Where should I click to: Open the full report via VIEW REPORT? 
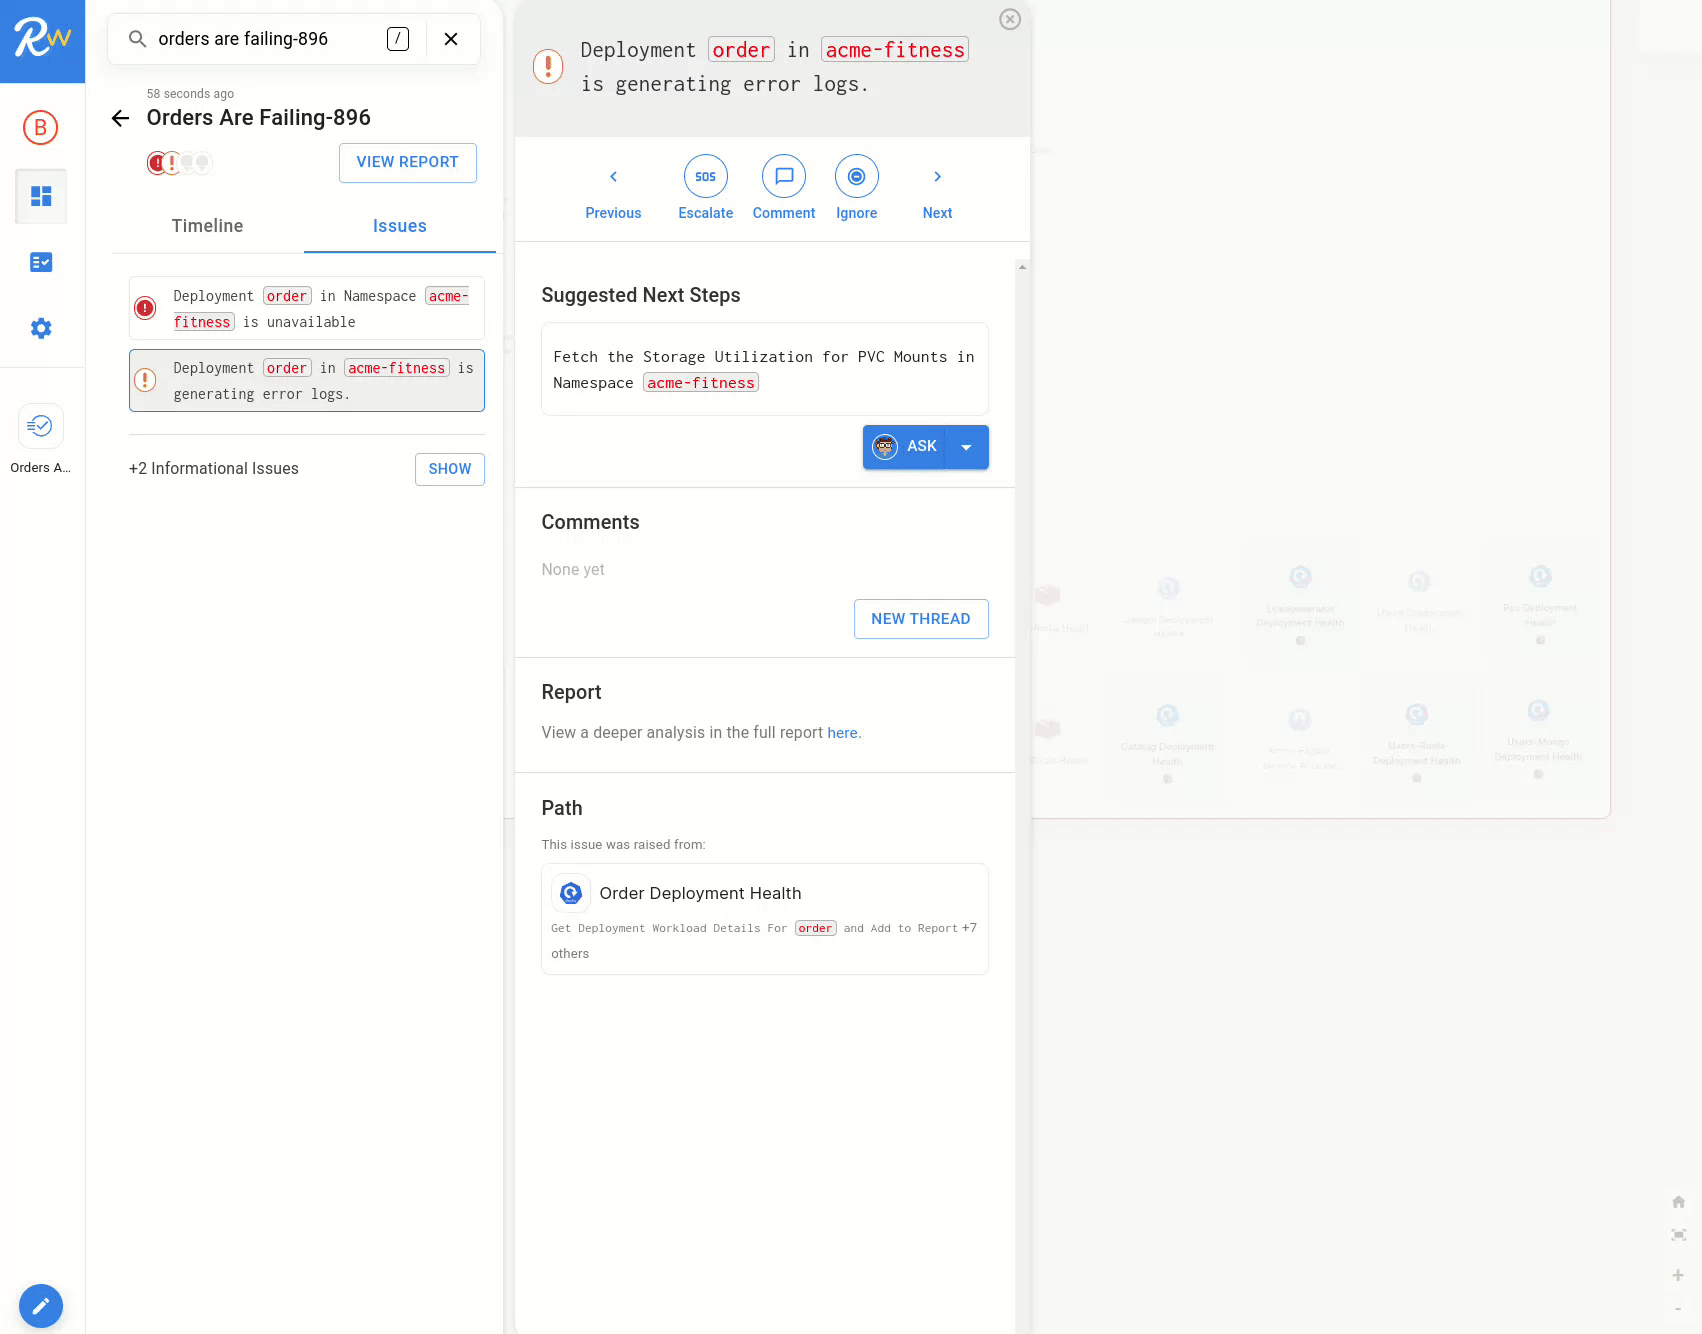[x=407, y=162]
